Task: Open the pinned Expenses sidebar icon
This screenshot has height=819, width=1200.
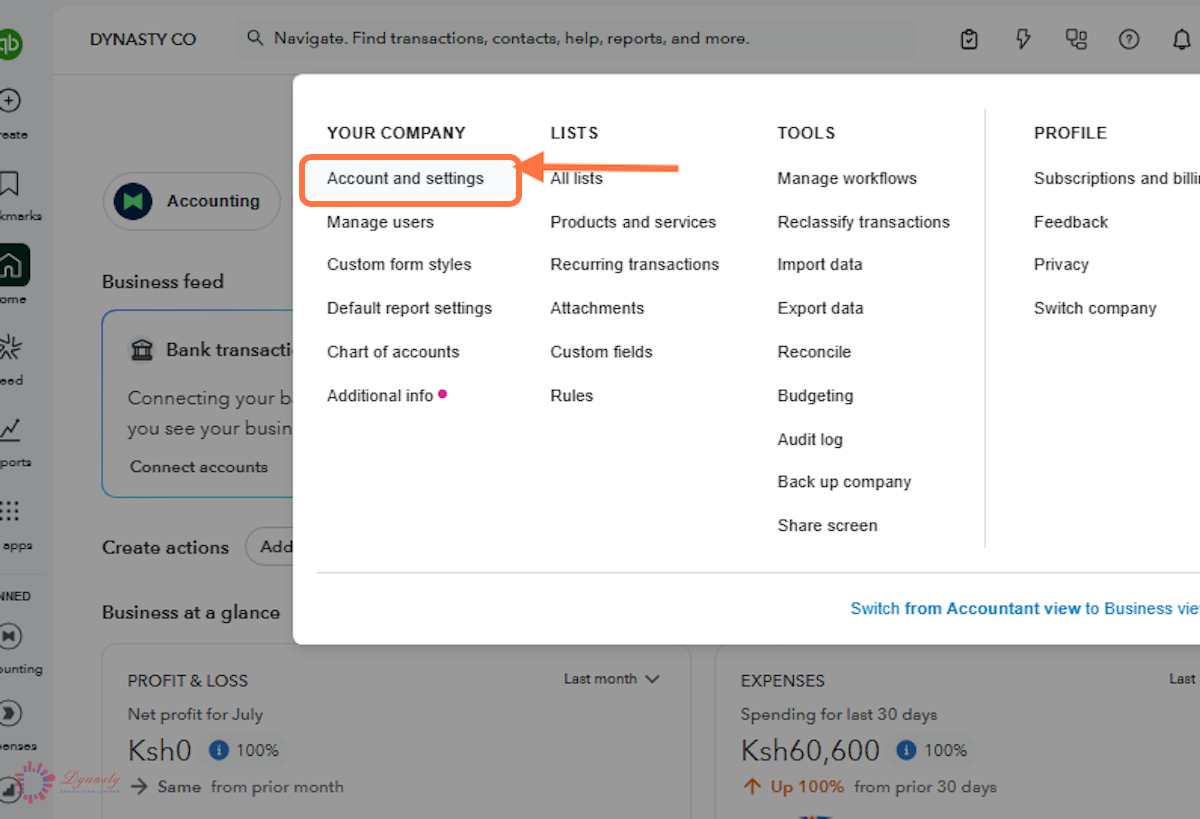Action: pyautogui.click(x=10, y=712)
